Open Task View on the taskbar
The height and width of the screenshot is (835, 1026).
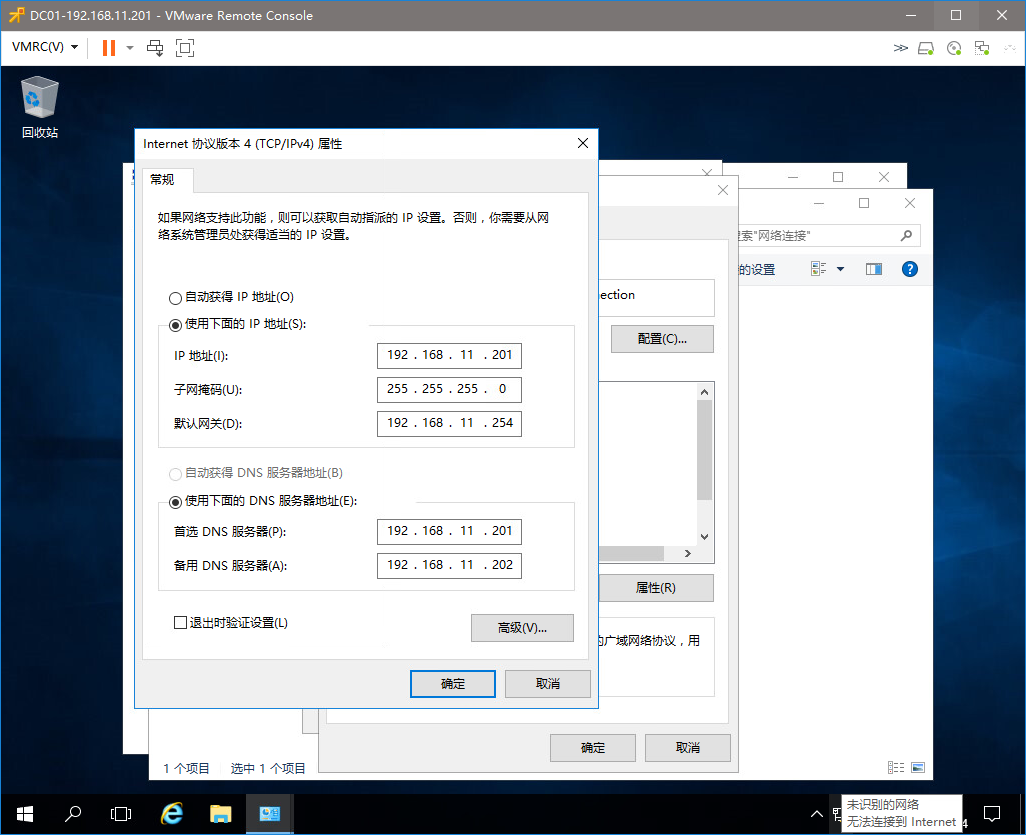click(121, 814)
